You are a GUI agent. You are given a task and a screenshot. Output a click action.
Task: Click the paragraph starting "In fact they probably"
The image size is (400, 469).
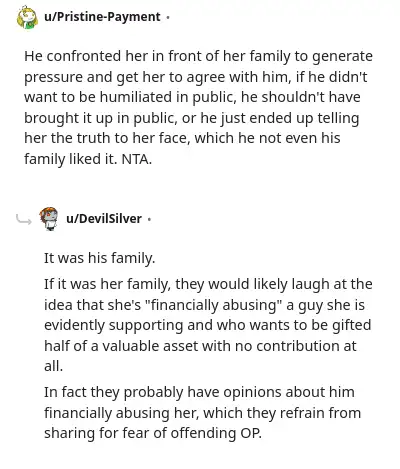[x=203, y=413]
